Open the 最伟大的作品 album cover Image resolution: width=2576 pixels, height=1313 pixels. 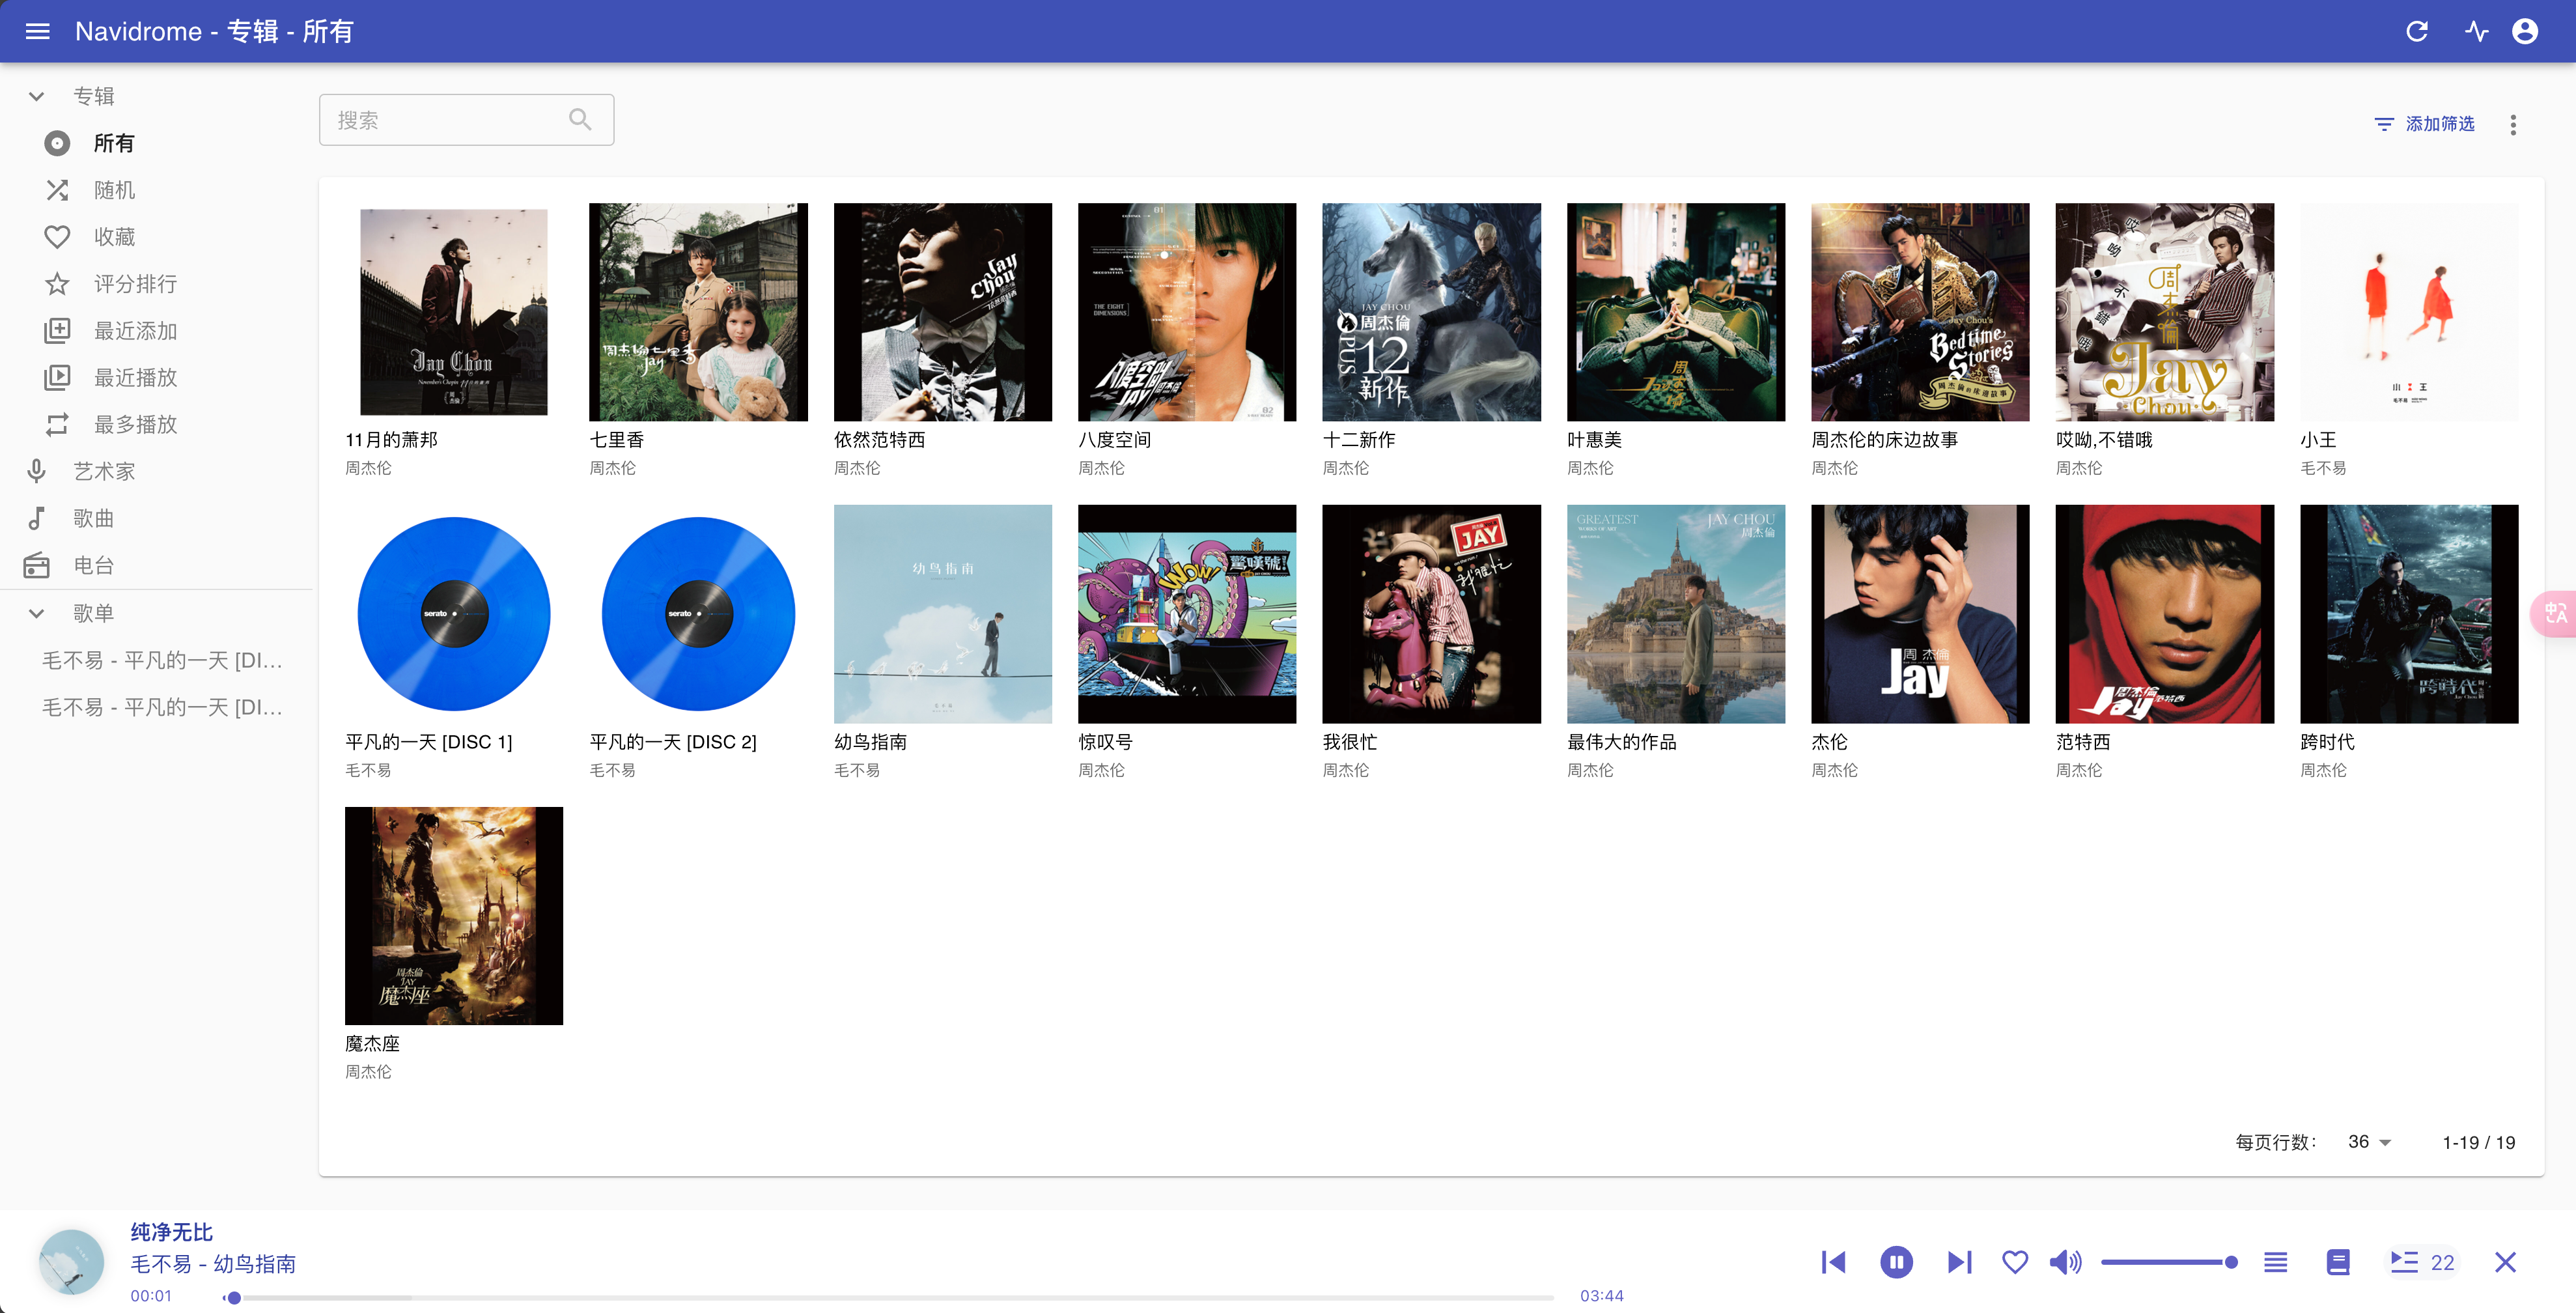[1676, 614]
